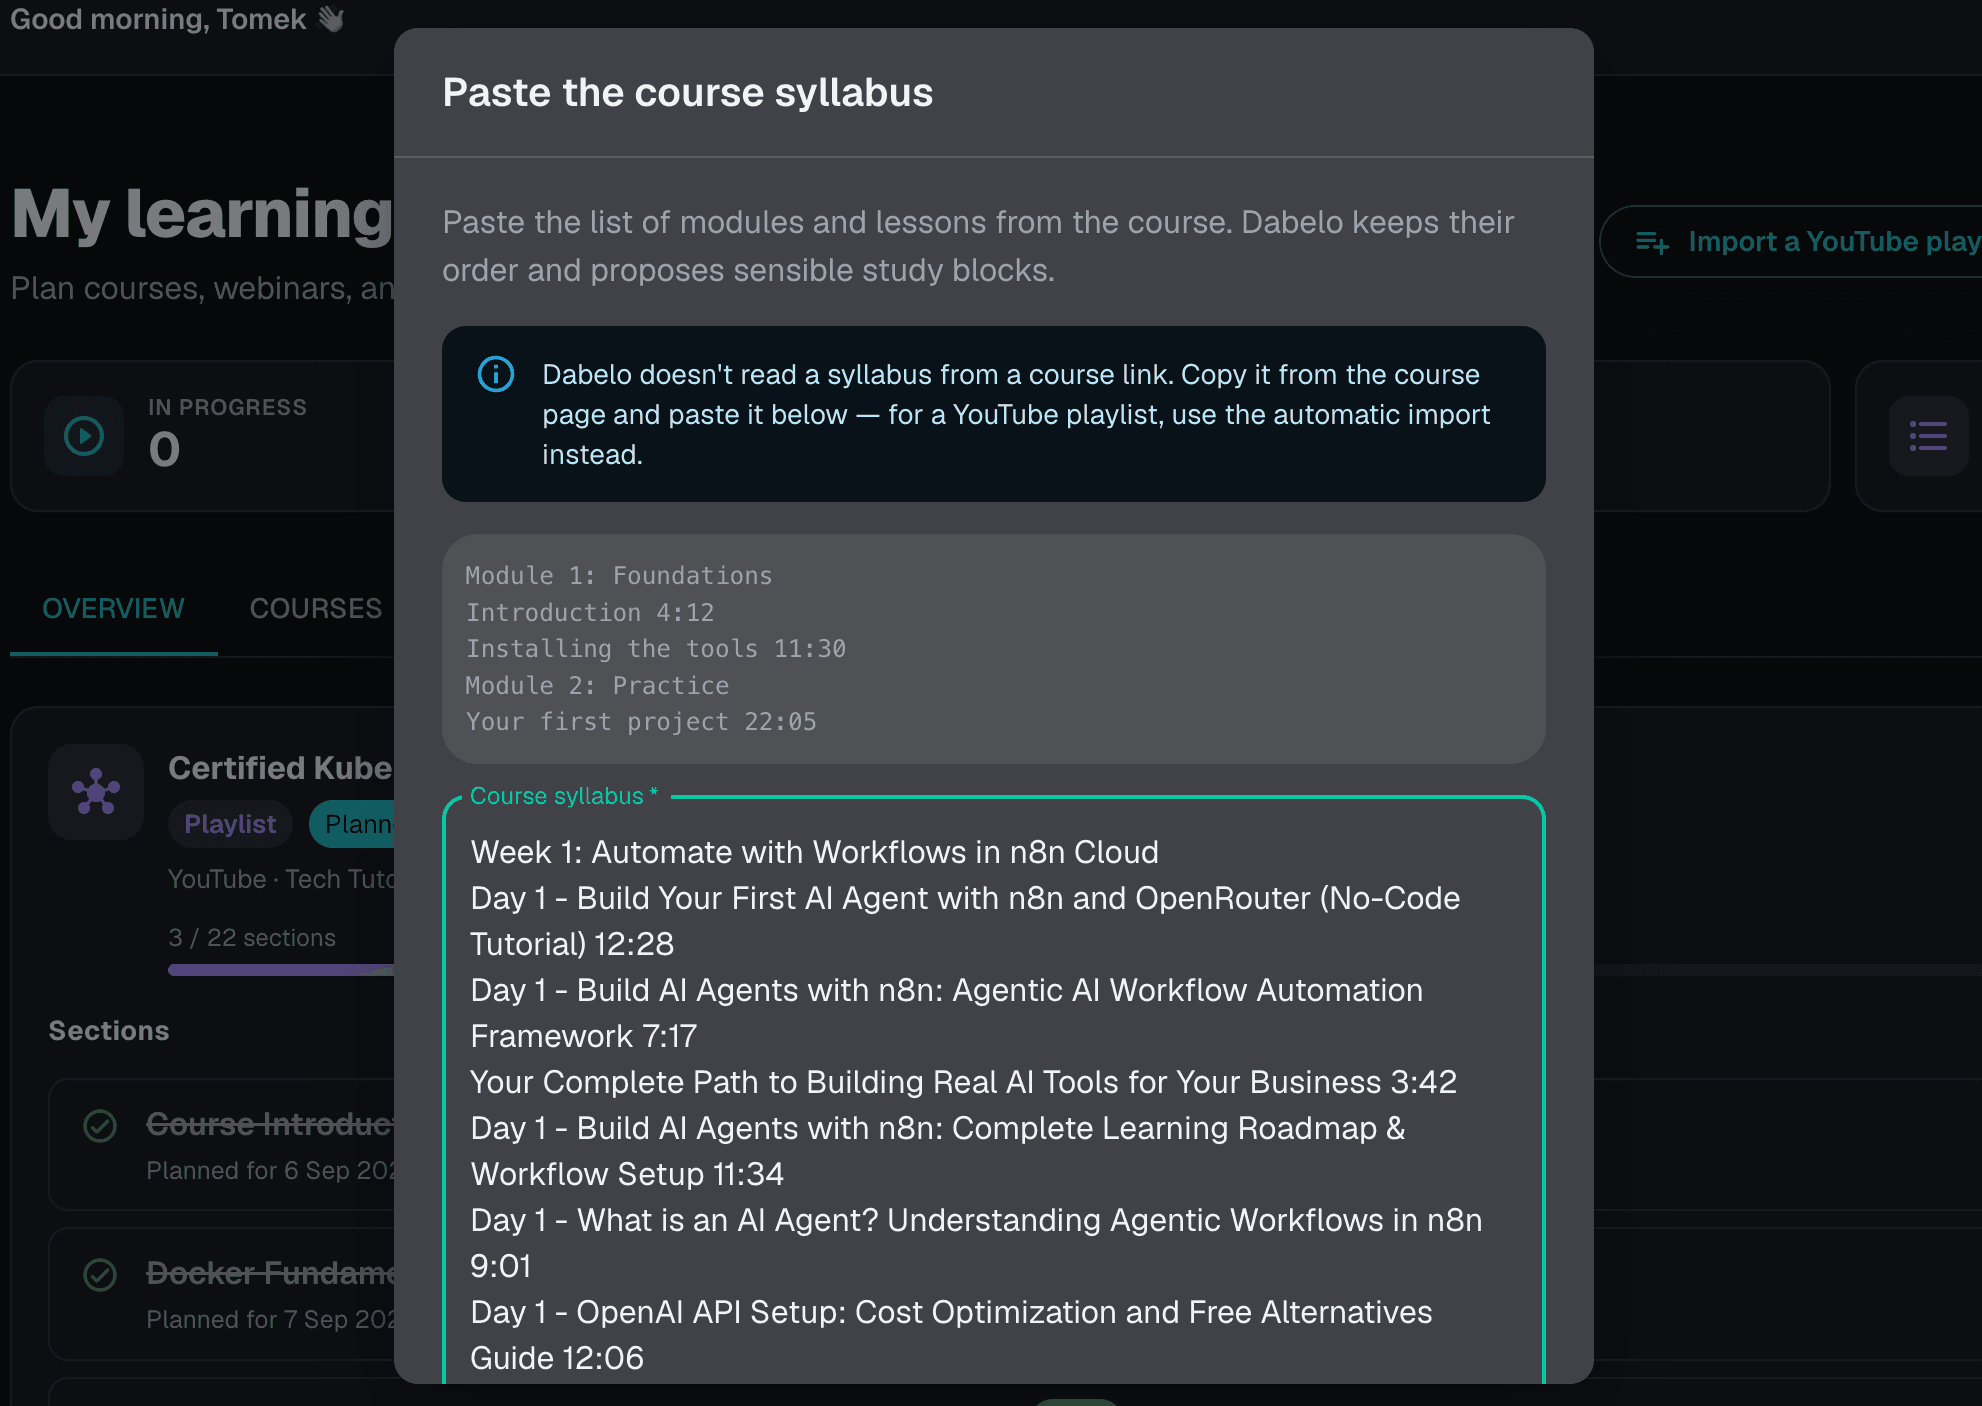This screenshot has width=1982, height=1406.
Task: Toggle the Course Introduction completed checkmark
Action: pos(100,1126)
